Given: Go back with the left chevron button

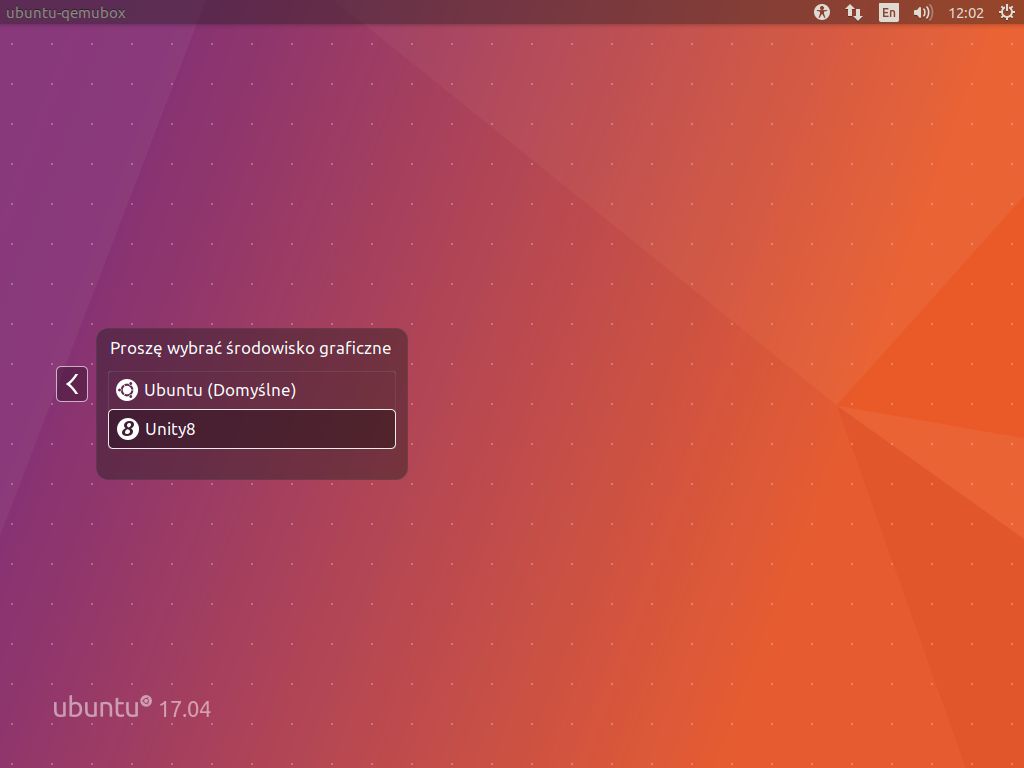Looking at the screenshot, I should tap(72, 384).
